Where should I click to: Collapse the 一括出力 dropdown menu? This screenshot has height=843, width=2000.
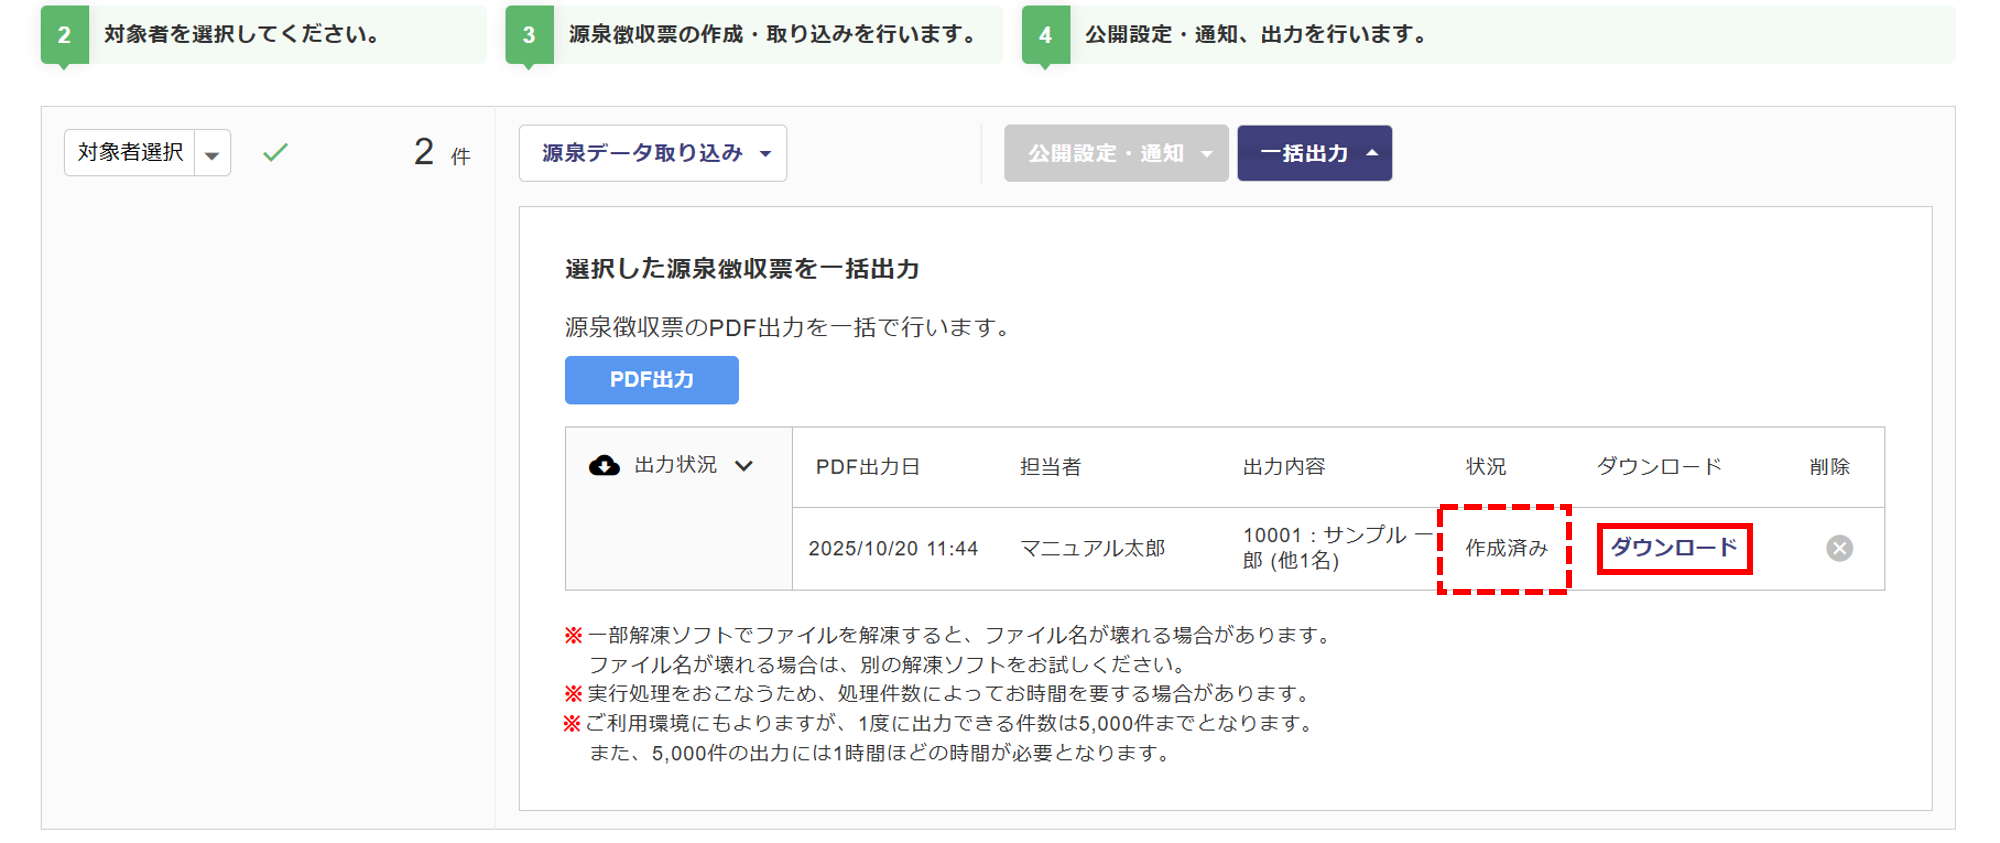point(1314,153)
